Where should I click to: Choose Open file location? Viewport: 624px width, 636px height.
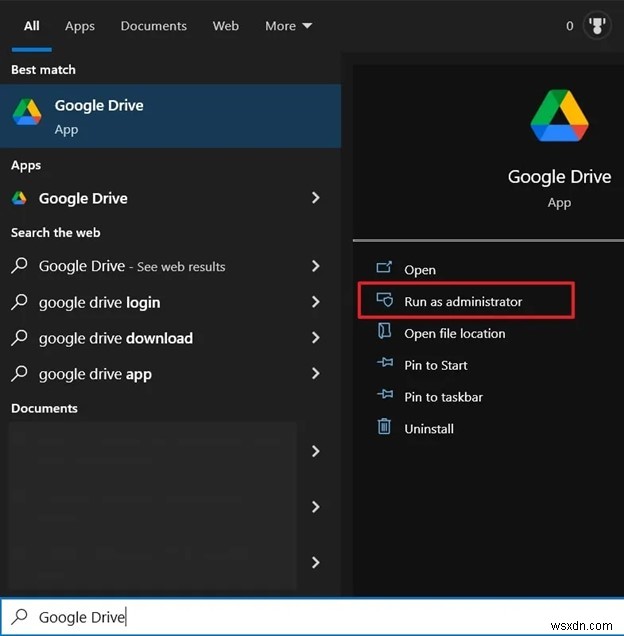pos(455,333)
